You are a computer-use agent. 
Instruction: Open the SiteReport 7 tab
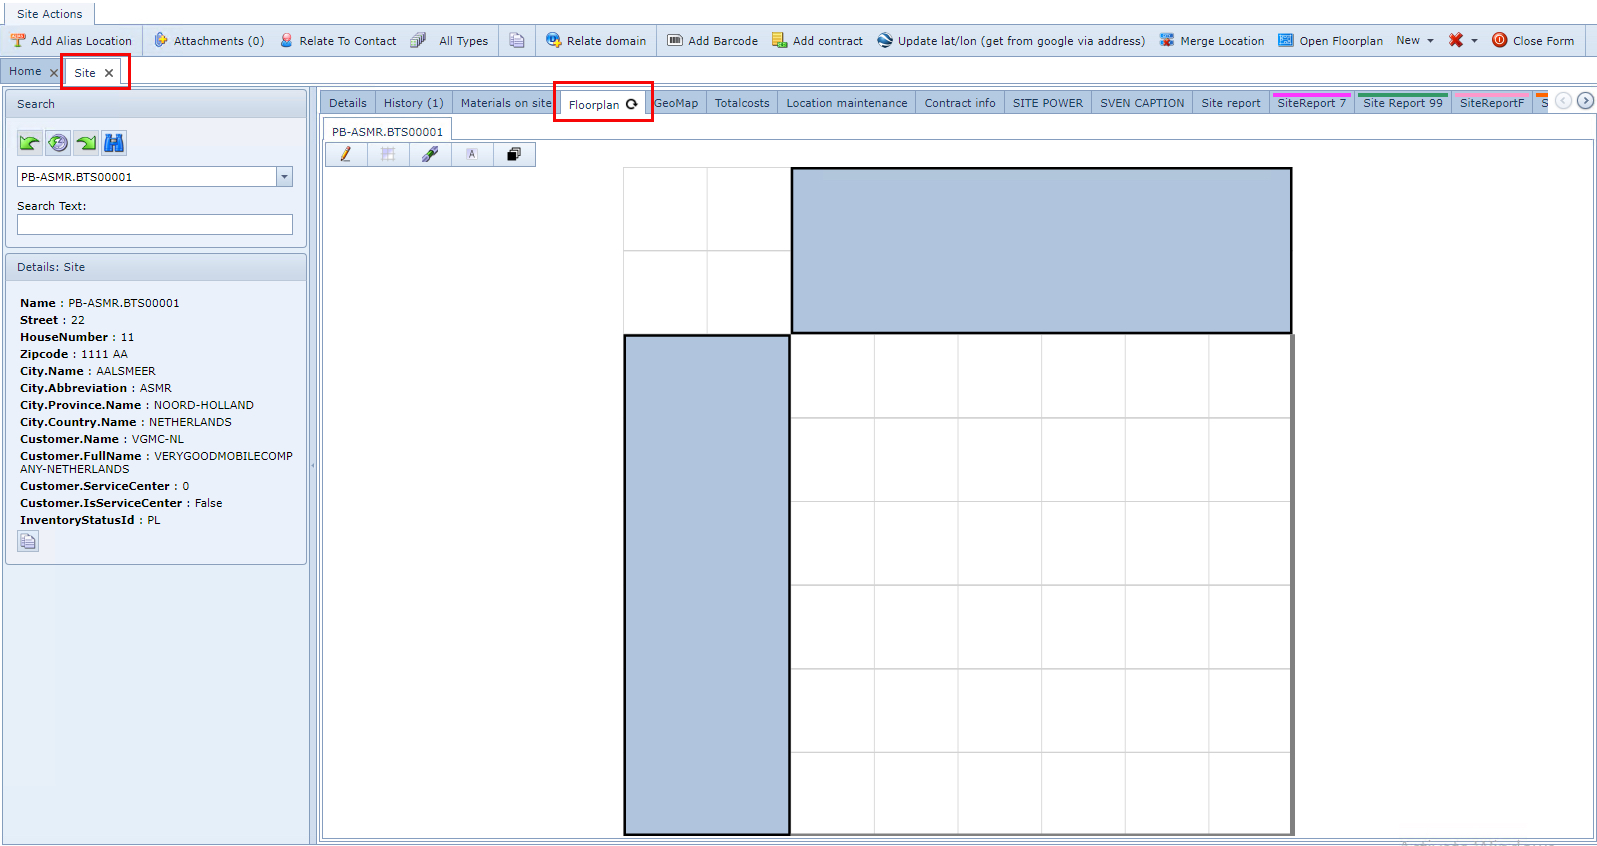coord(1311,103)
